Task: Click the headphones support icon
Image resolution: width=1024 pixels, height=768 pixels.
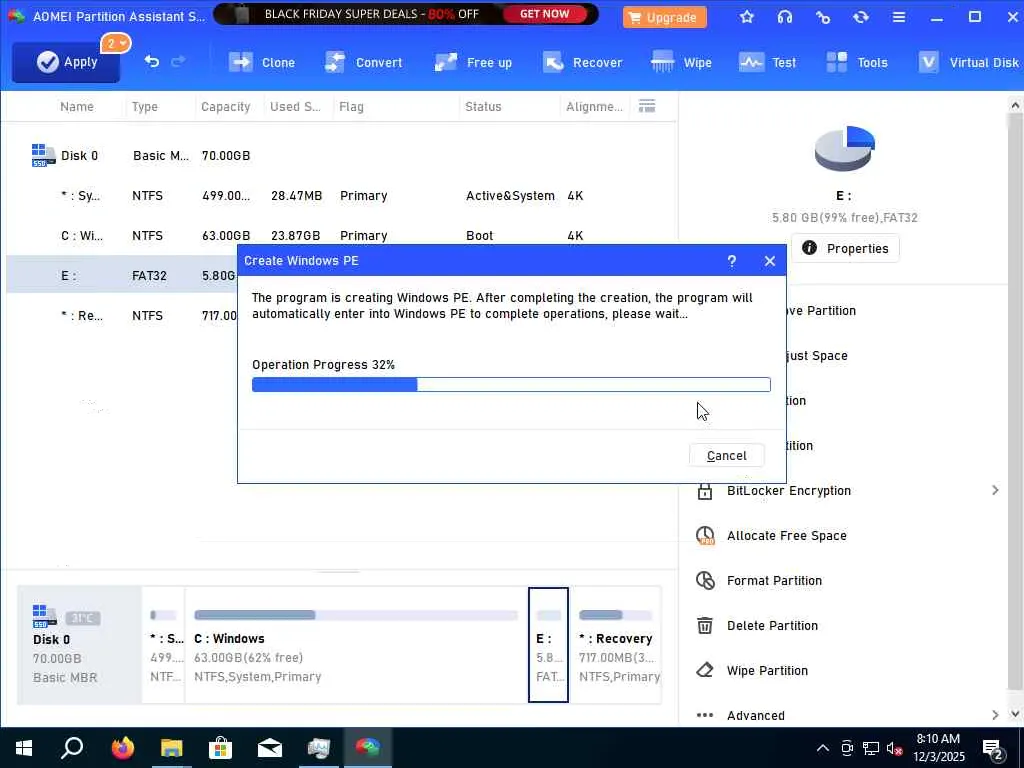Action: click(785, 17)
